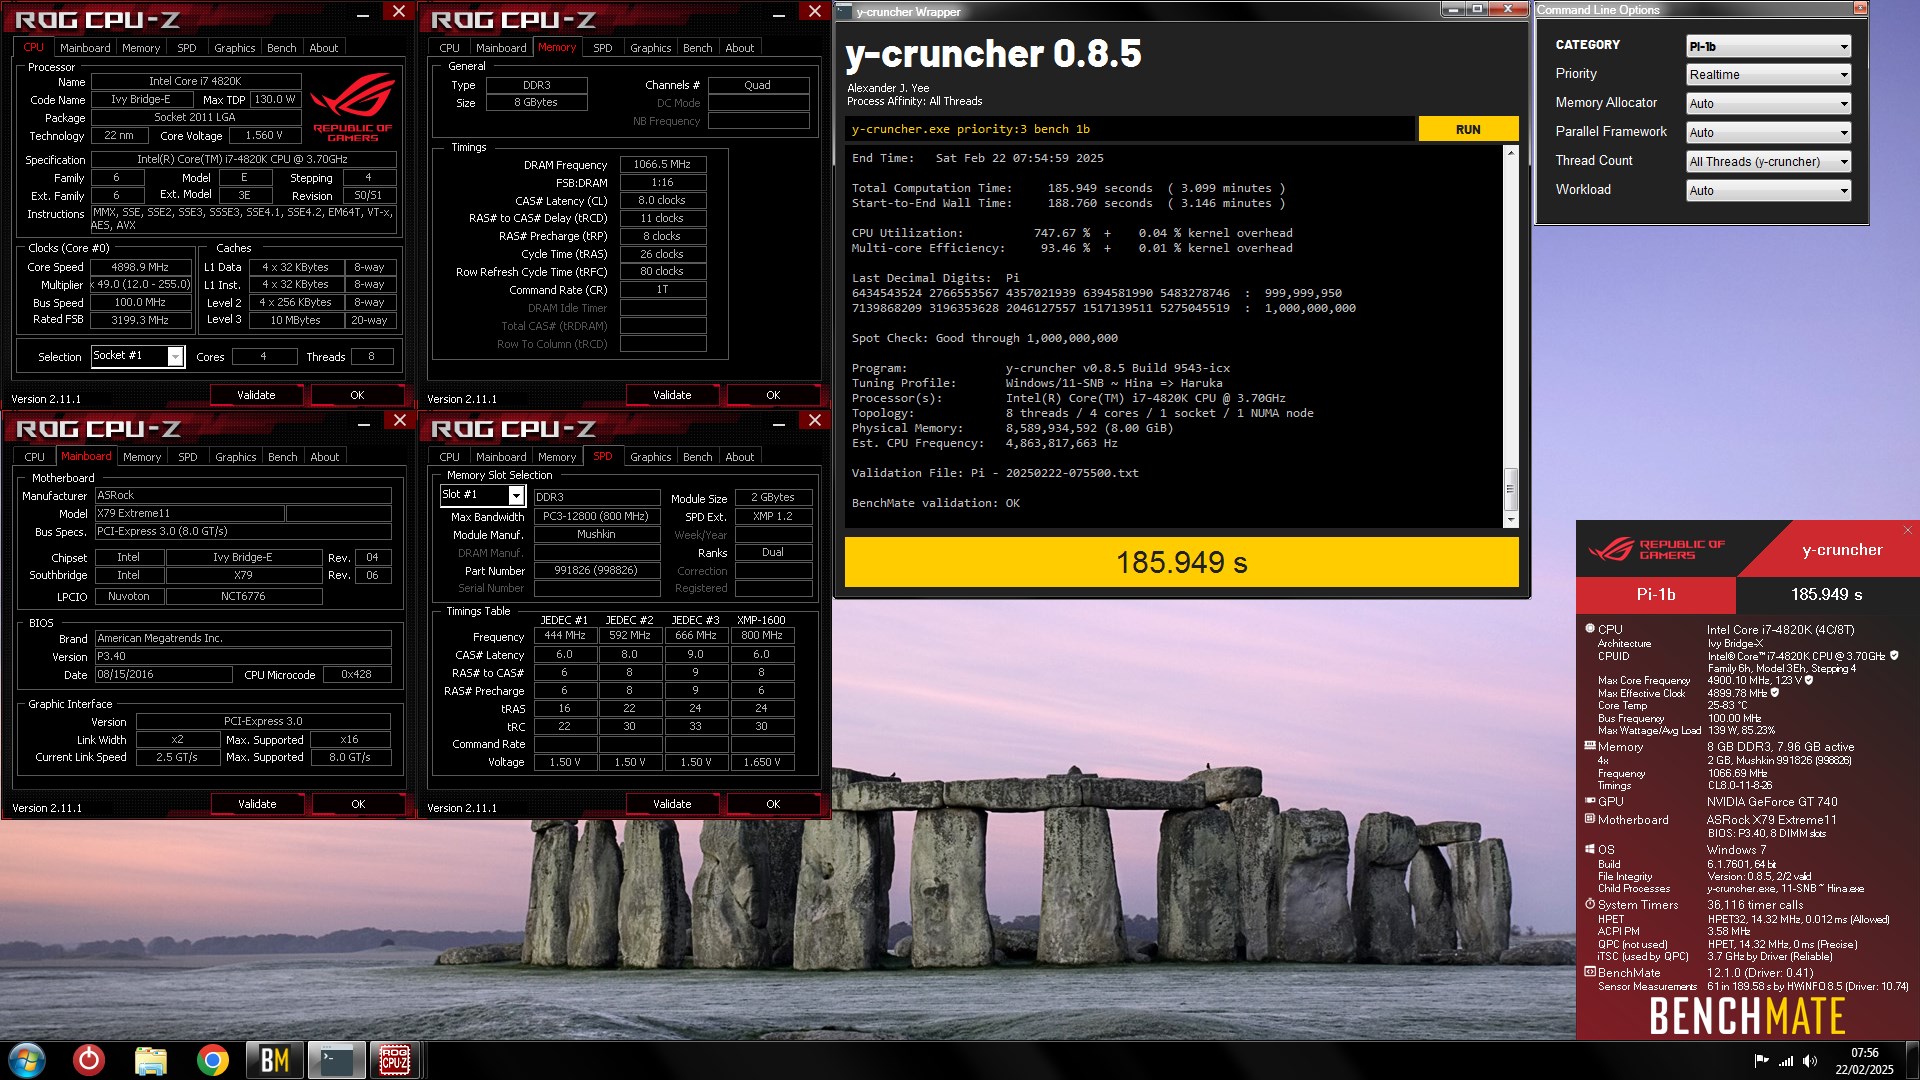Screen dimensions: 1920x1080
Task: Click the Pi-1b label in BenchMate panel
Action: pyautogui.click(x=1656, y=594)
